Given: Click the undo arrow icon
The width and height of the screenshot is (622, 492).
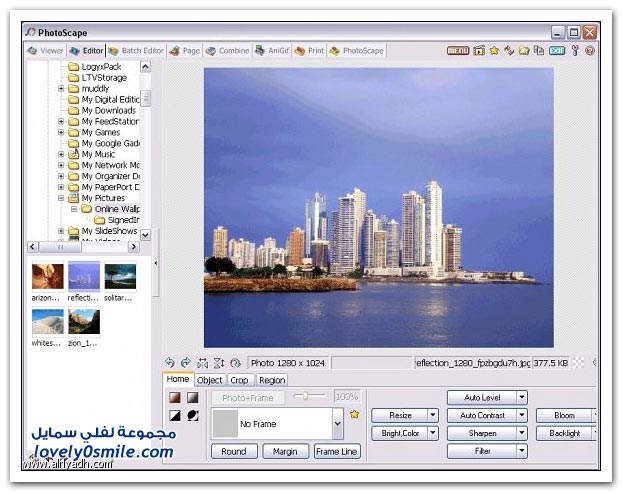Looking at the screenshot, I should pos(170,363).
